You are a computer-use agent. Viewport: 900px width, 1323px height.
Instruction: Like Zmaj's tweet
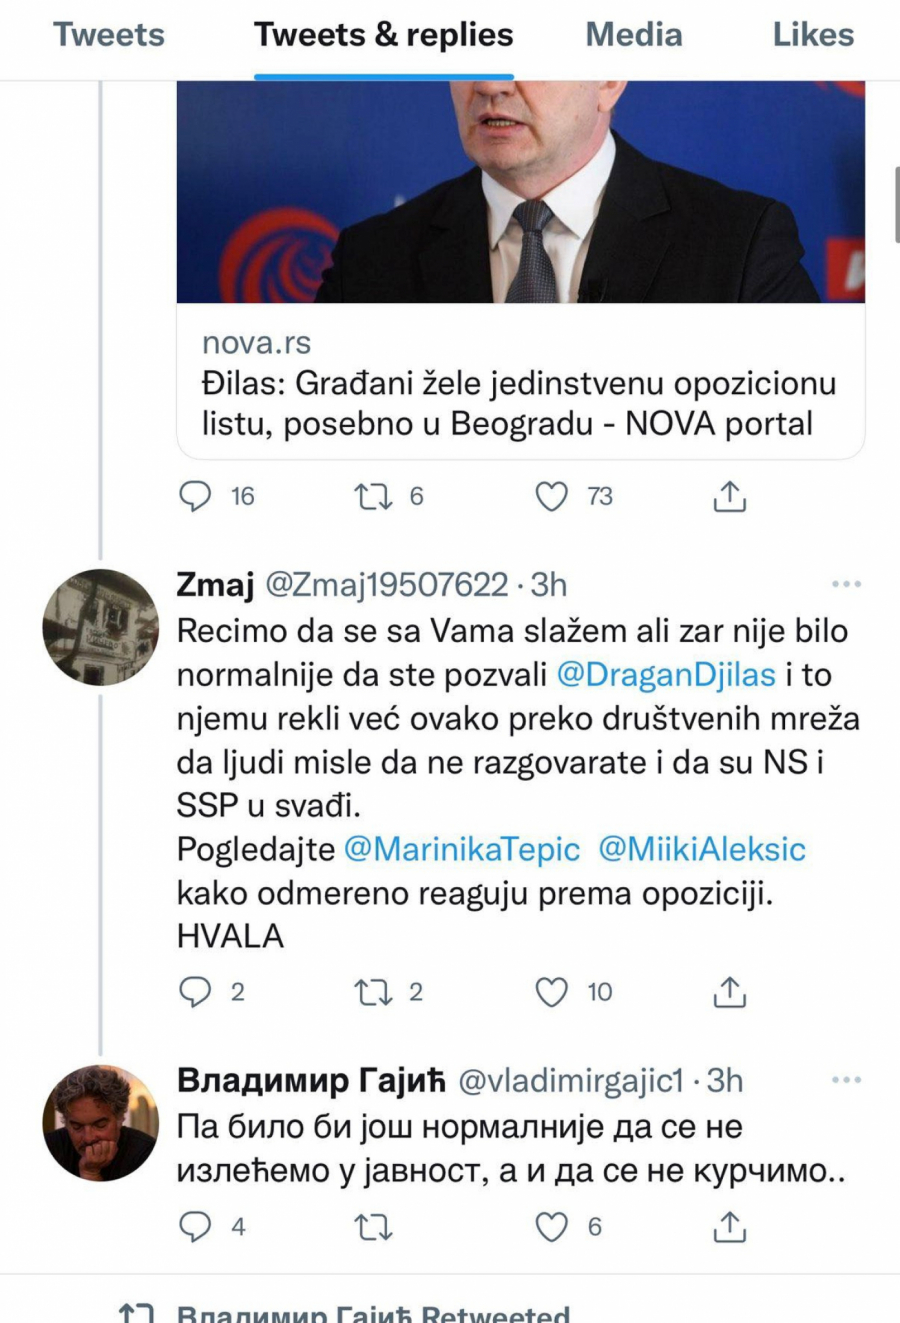552,991
